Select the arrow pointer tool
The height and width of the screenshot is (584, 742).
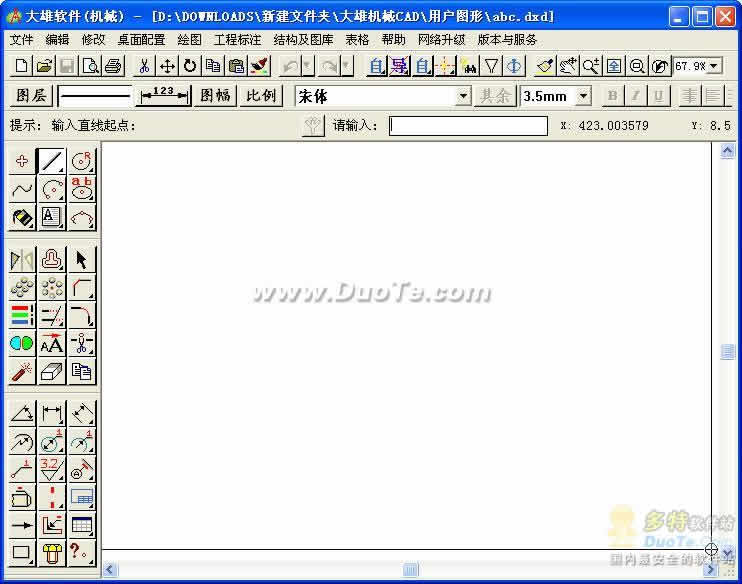(82, 260)
